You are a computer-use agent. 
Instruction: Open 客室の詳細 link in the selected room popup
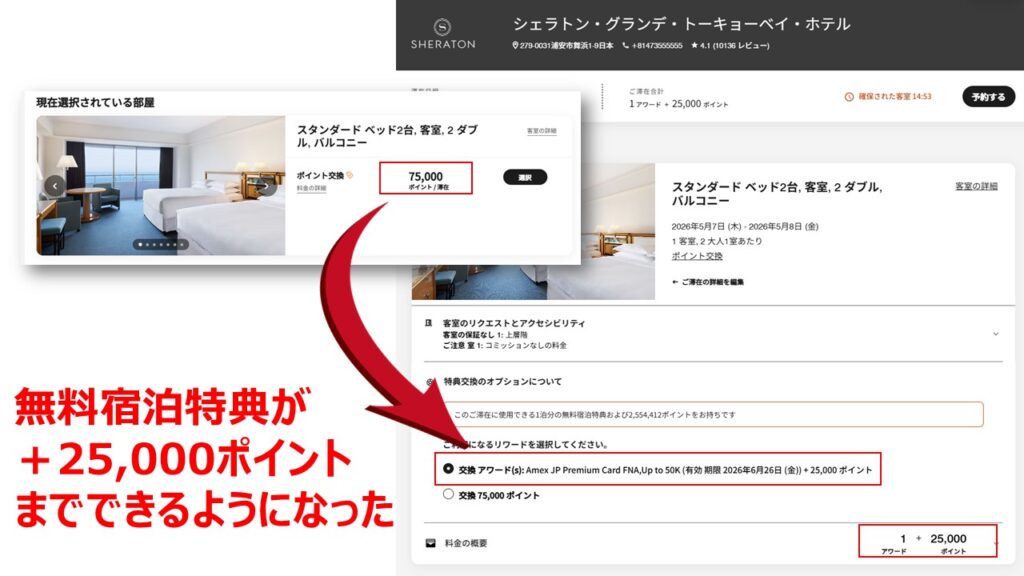541,131
